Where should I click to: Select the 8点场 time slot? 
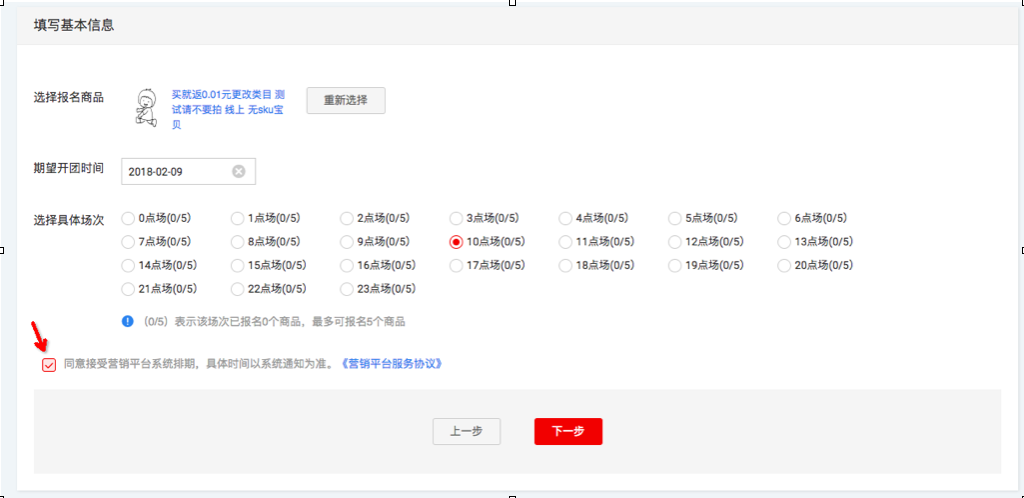[237, 242]
